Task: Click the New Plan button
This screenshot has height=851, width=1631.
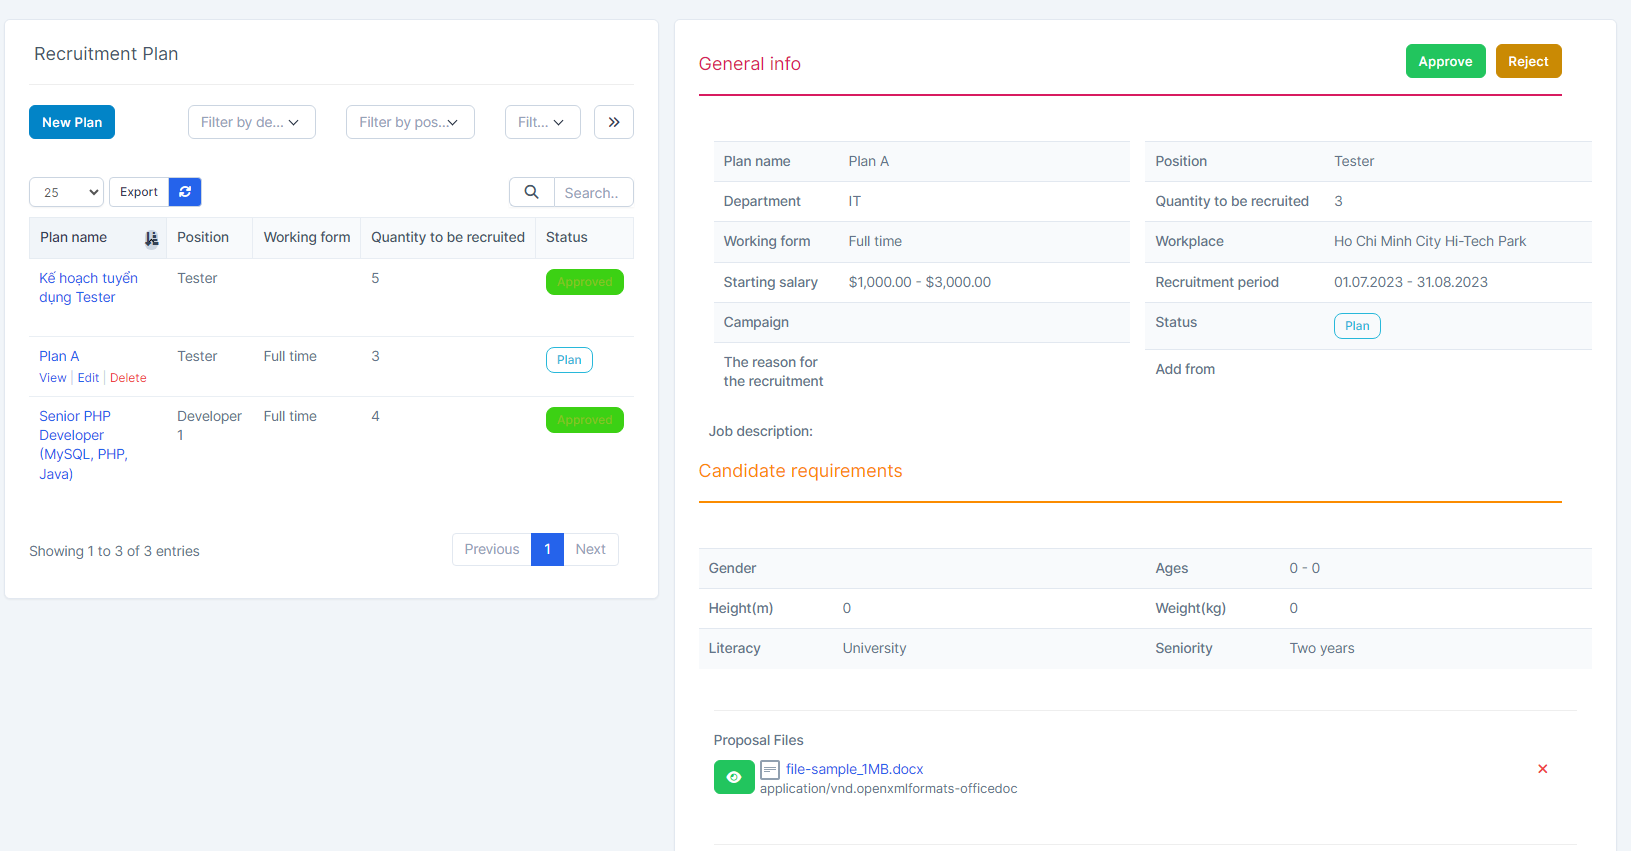Action: pyautogui.click(x=72, y=122)
